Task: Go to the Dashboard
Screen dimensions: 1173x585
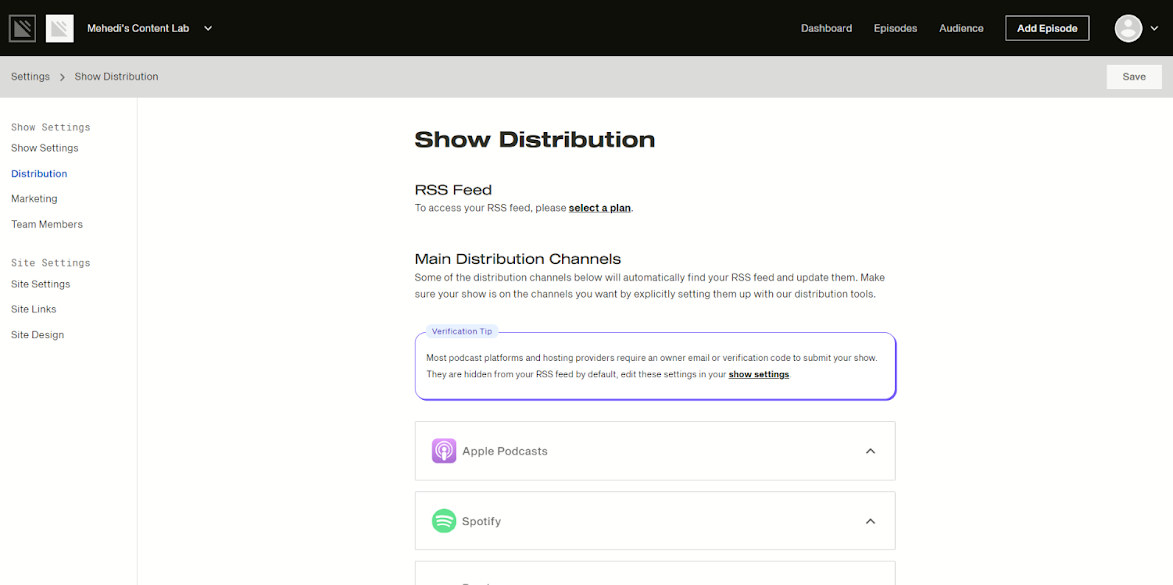Action: coord(826,28)
